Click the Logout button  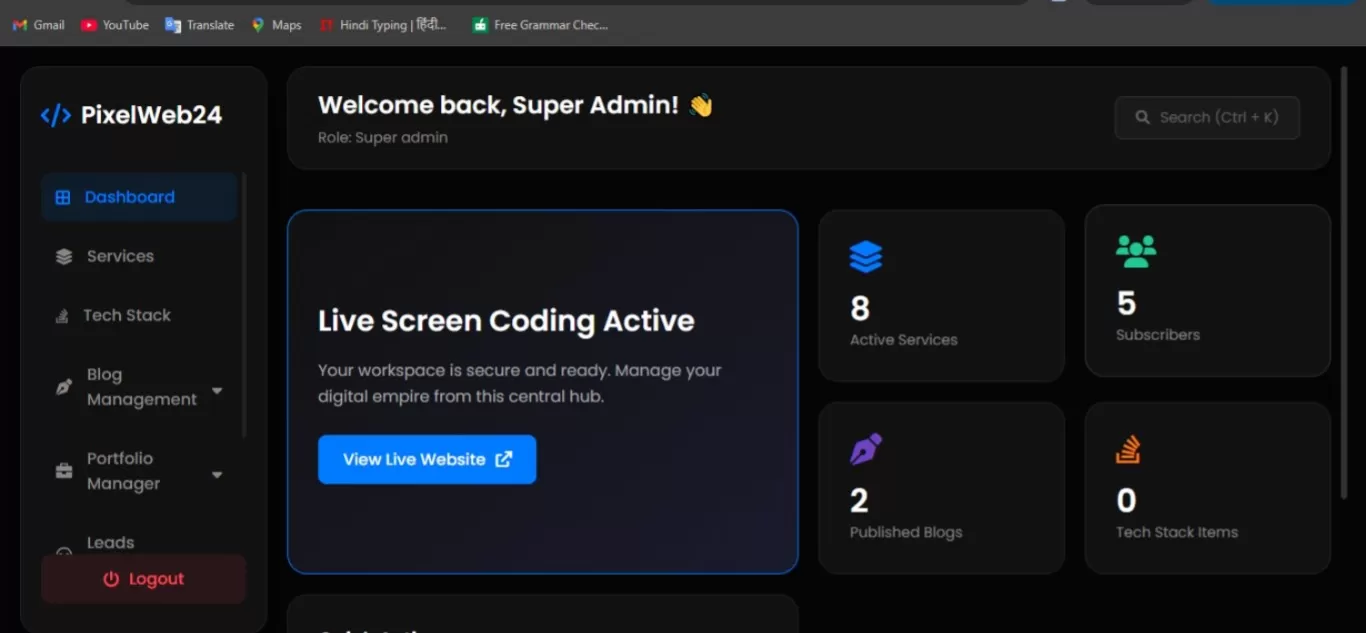click(x=143, y=579)
